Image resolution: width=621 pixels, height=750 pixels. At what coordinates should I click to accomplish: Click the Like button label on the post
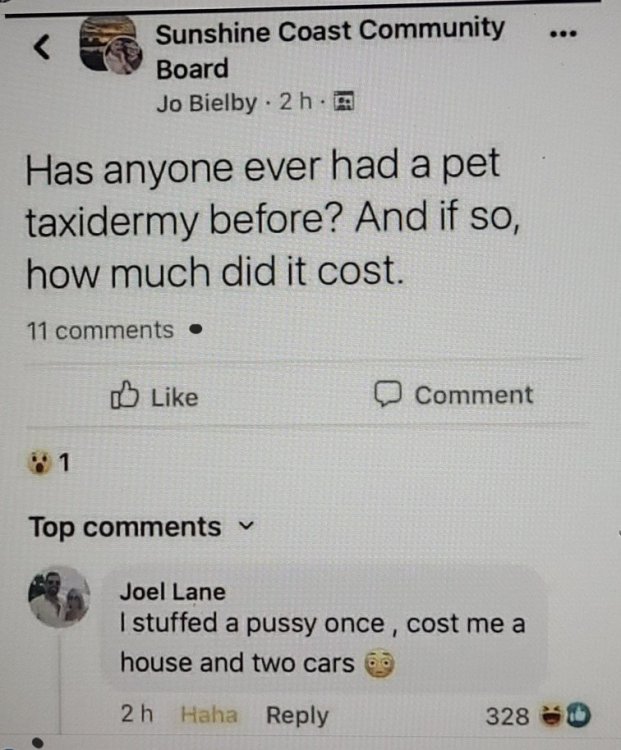coord(175,397)
